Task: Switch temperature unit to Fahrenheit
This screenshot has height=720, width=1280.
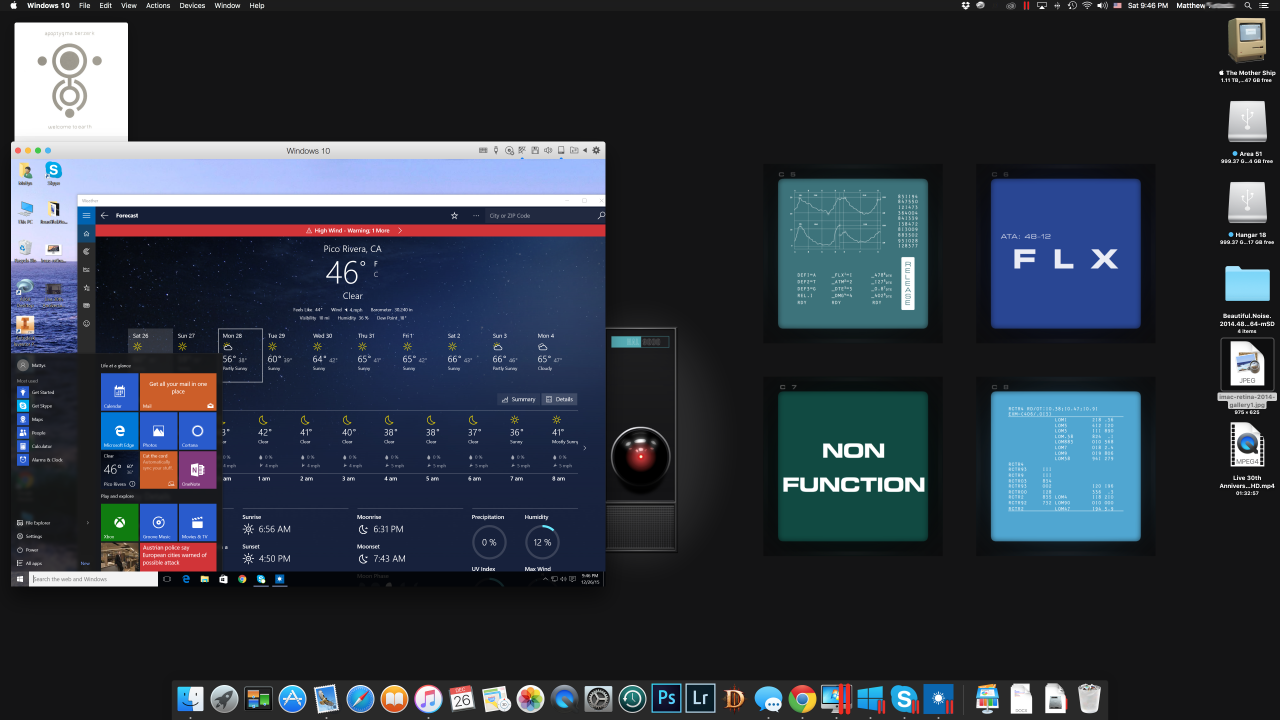Action: pos(375,264)
